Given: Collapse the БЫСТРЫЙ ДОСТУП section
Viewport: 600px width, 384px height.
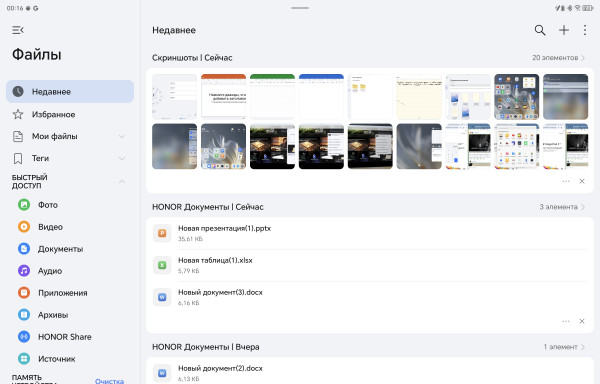Looking at the screenshot, I should tap(122, 181).
